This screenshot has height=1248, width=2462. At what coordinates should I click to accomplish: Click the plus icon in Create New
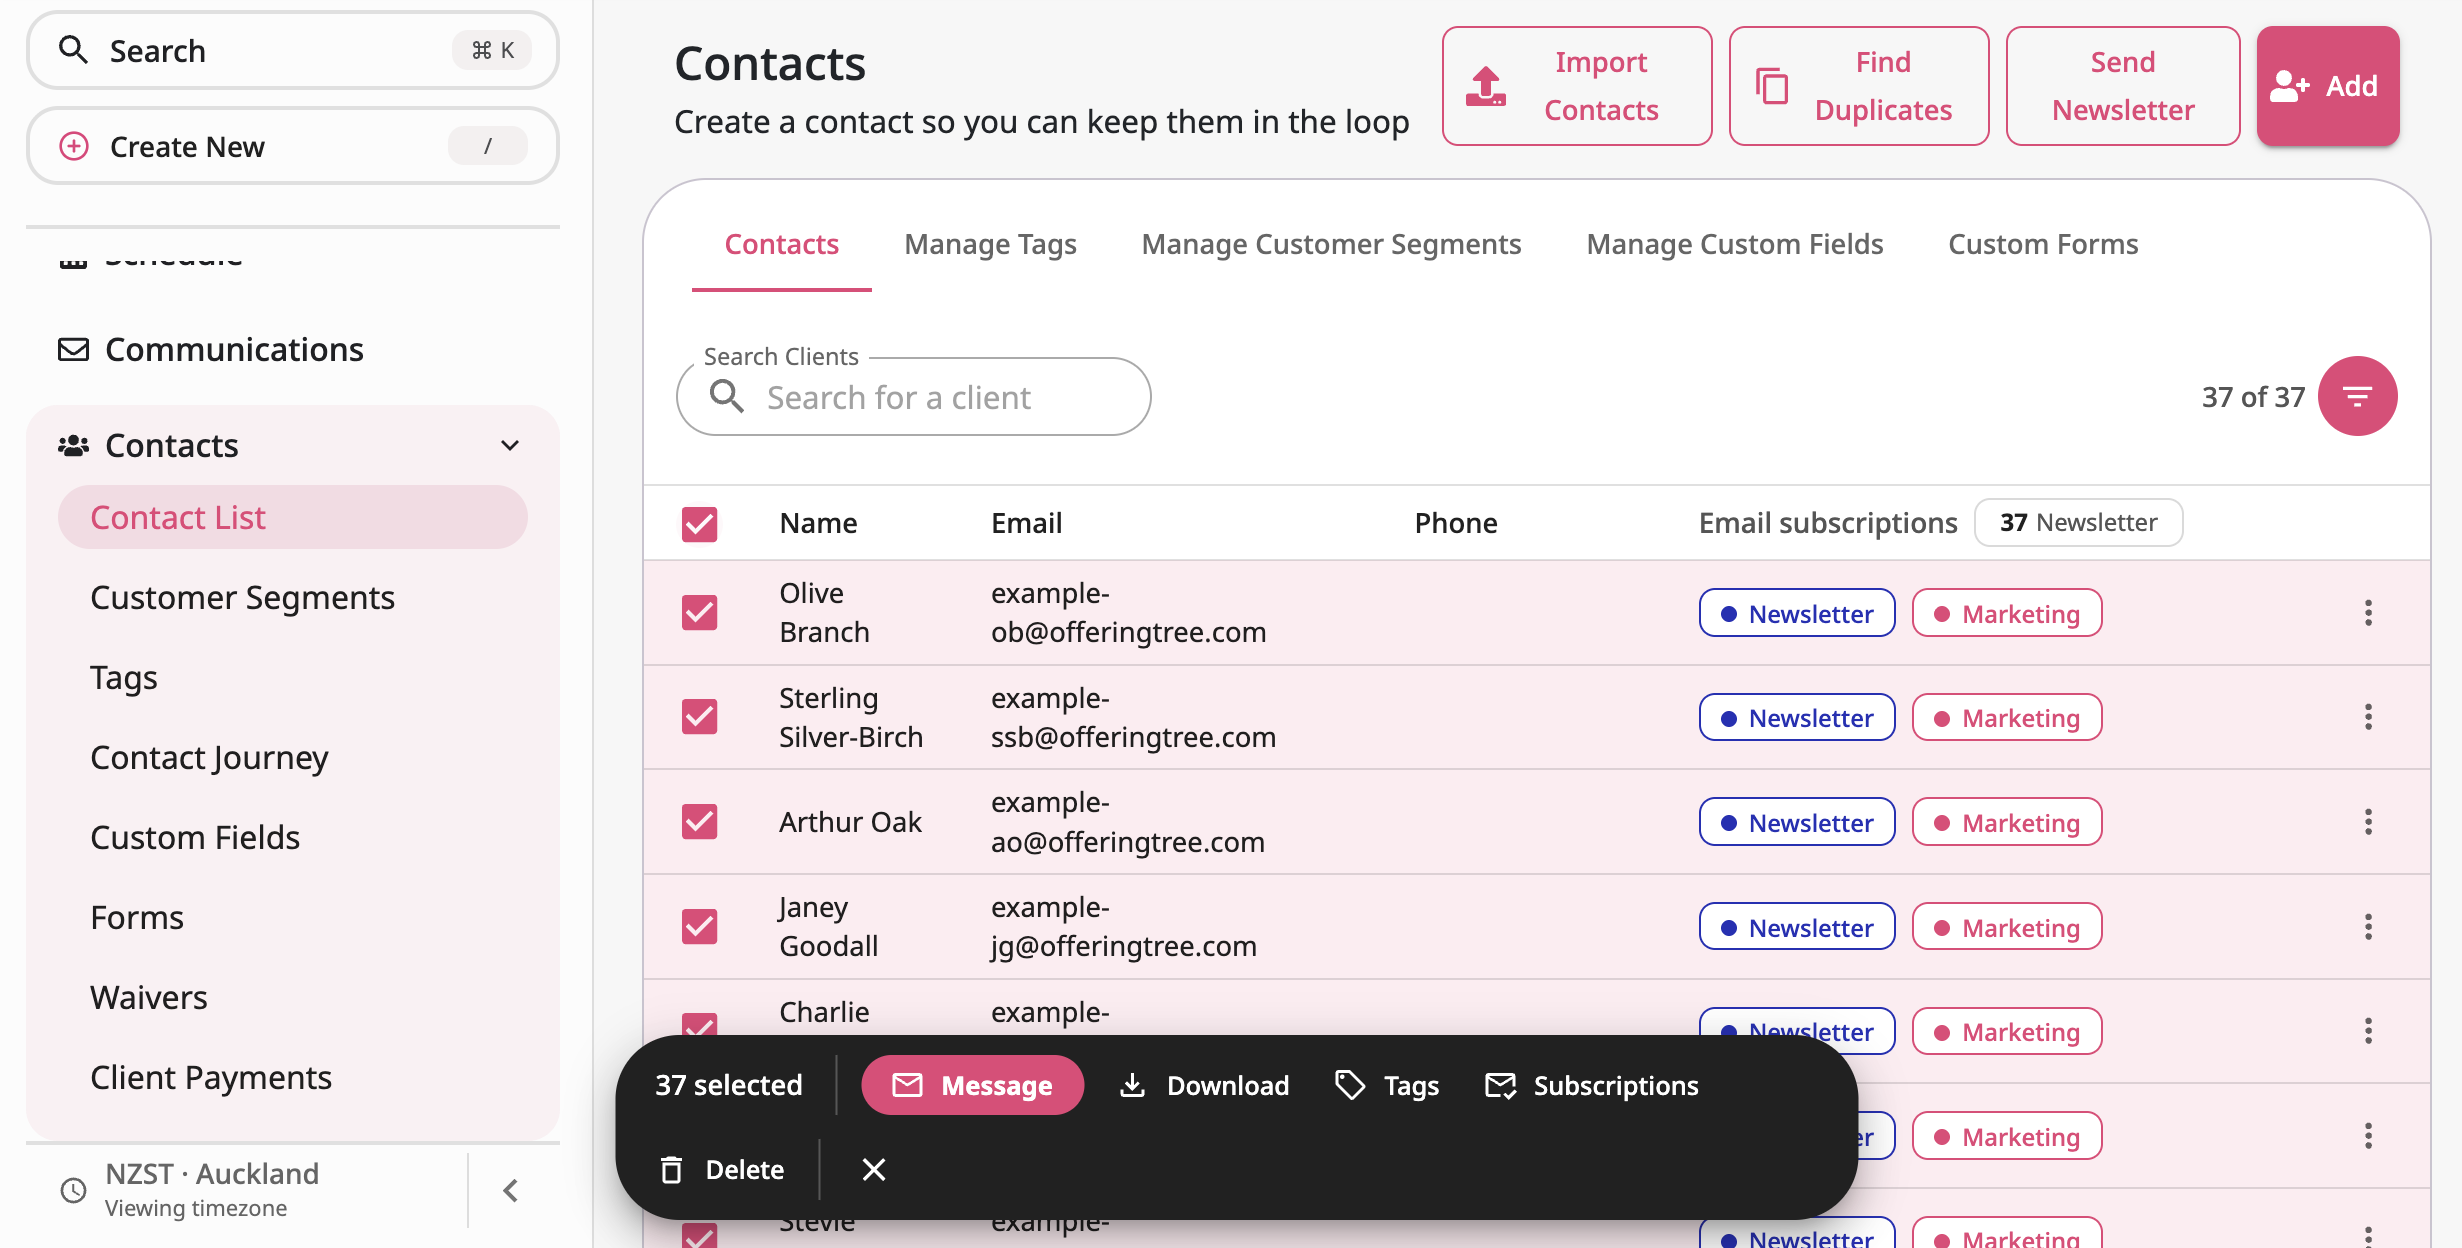click(x=74, y=146)
